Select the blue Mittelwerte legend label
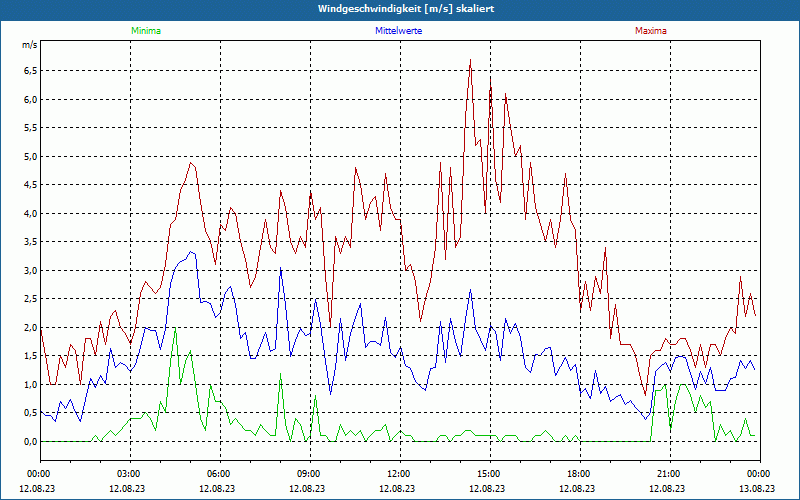This screenshot has width=800, height=500. [x=398, y=31]
